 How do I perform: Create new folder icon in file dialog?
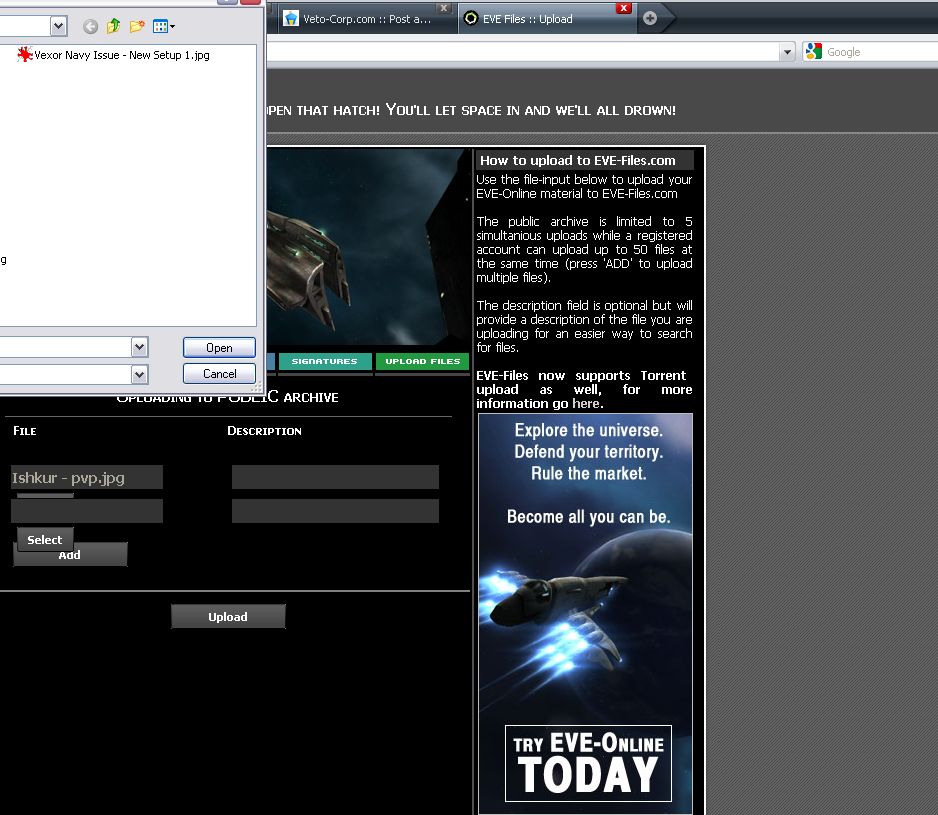pos(137,26)
